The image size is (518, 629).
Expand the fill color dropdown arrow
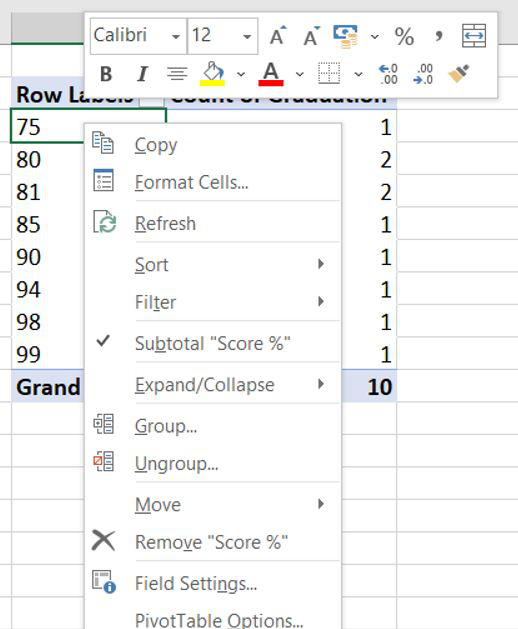pos(241,74)
